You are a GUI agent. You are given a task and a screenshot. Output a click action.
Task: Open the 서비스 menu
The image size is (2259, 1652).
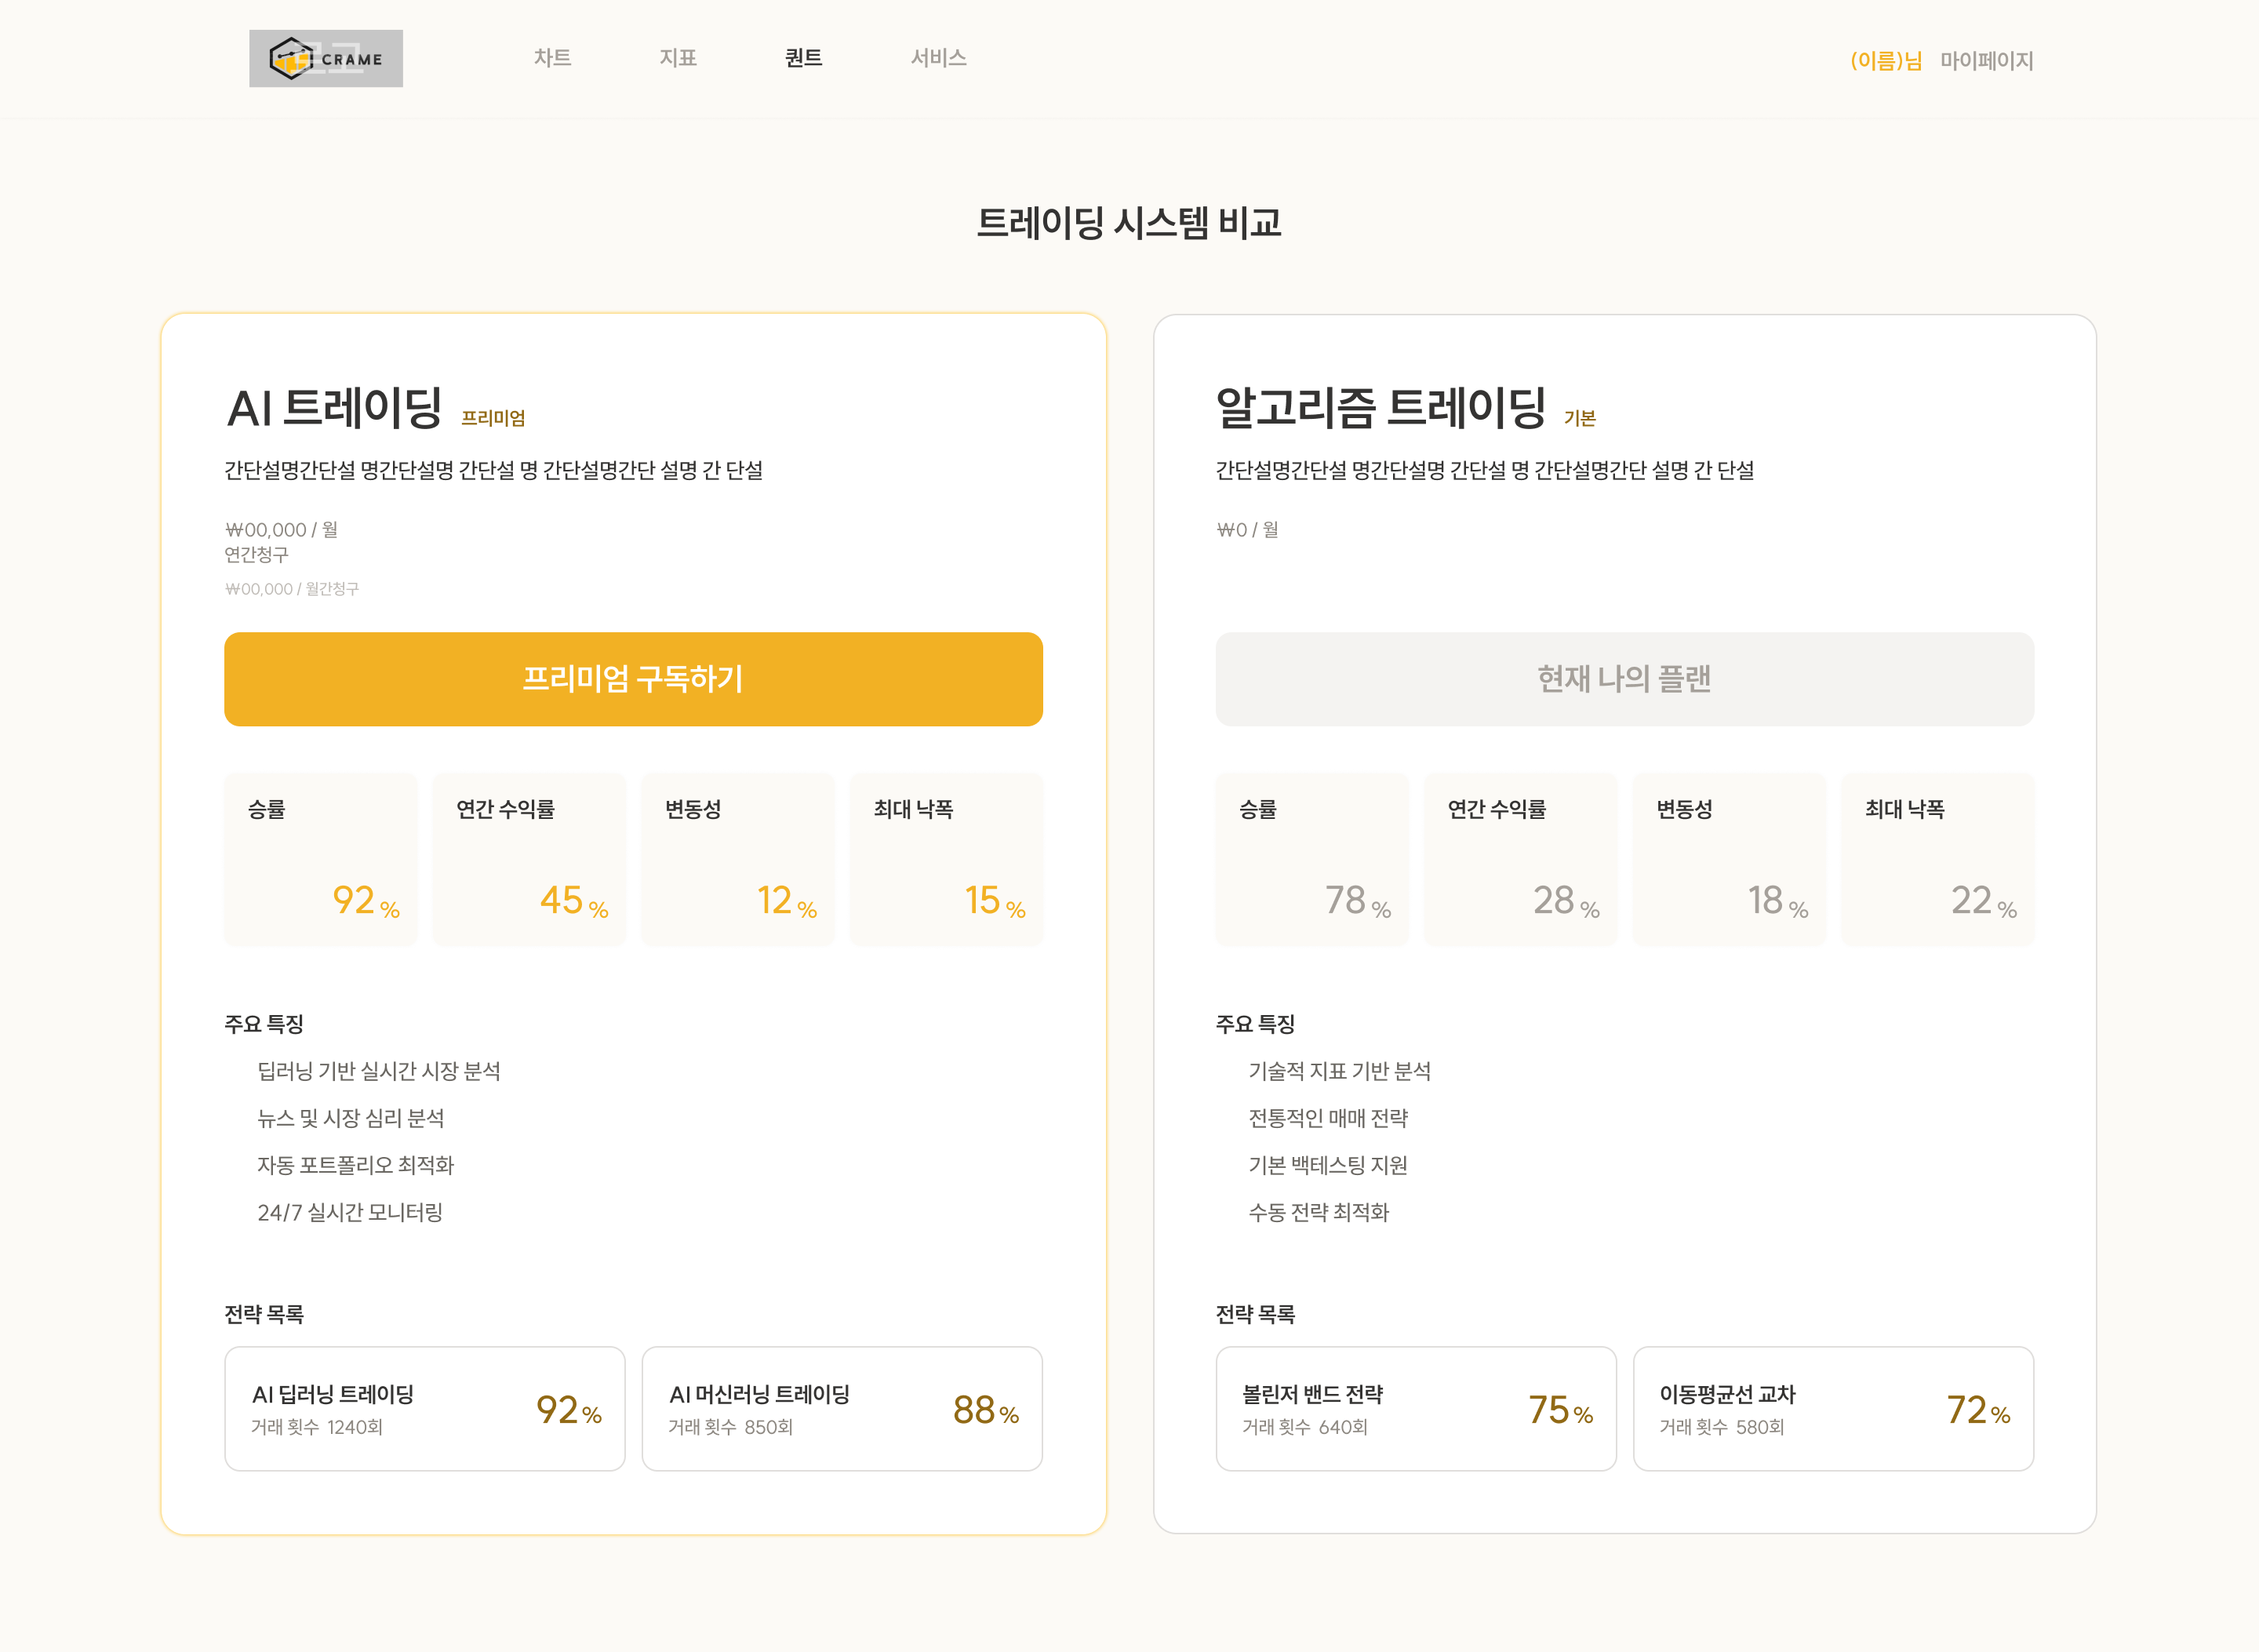938,58
